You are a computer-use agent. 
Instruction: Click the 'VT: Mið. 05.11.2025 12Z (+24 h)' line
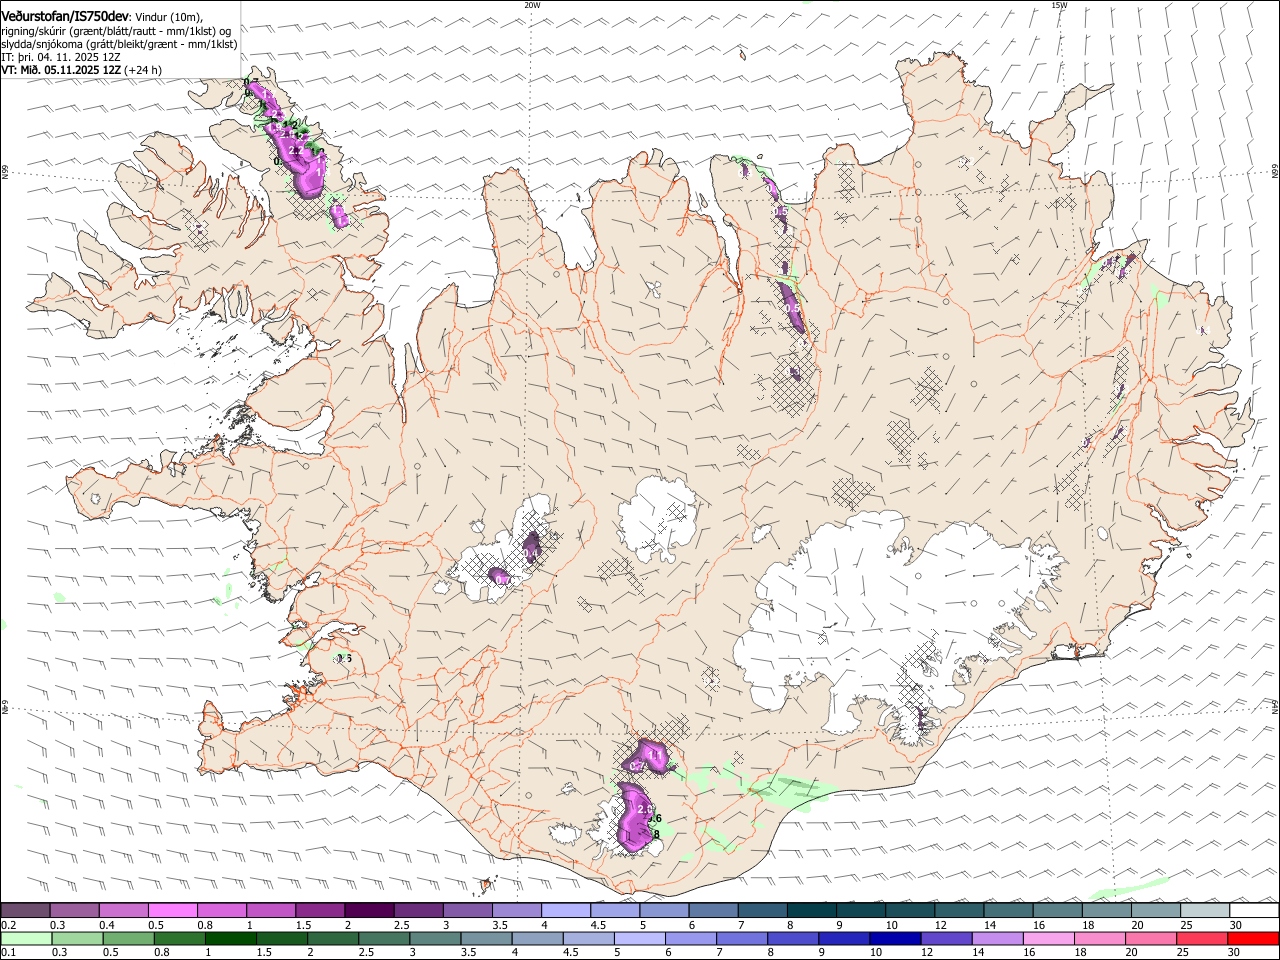[82, 70]
